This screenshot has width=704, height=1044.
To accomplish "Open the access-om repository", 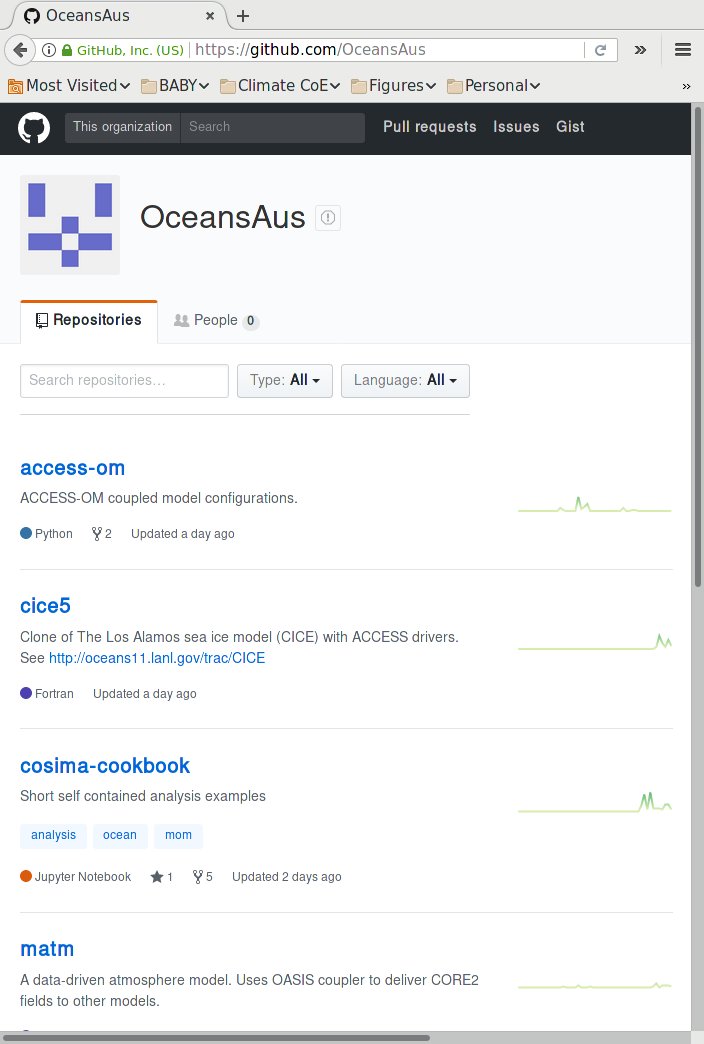I will (73, 468).
